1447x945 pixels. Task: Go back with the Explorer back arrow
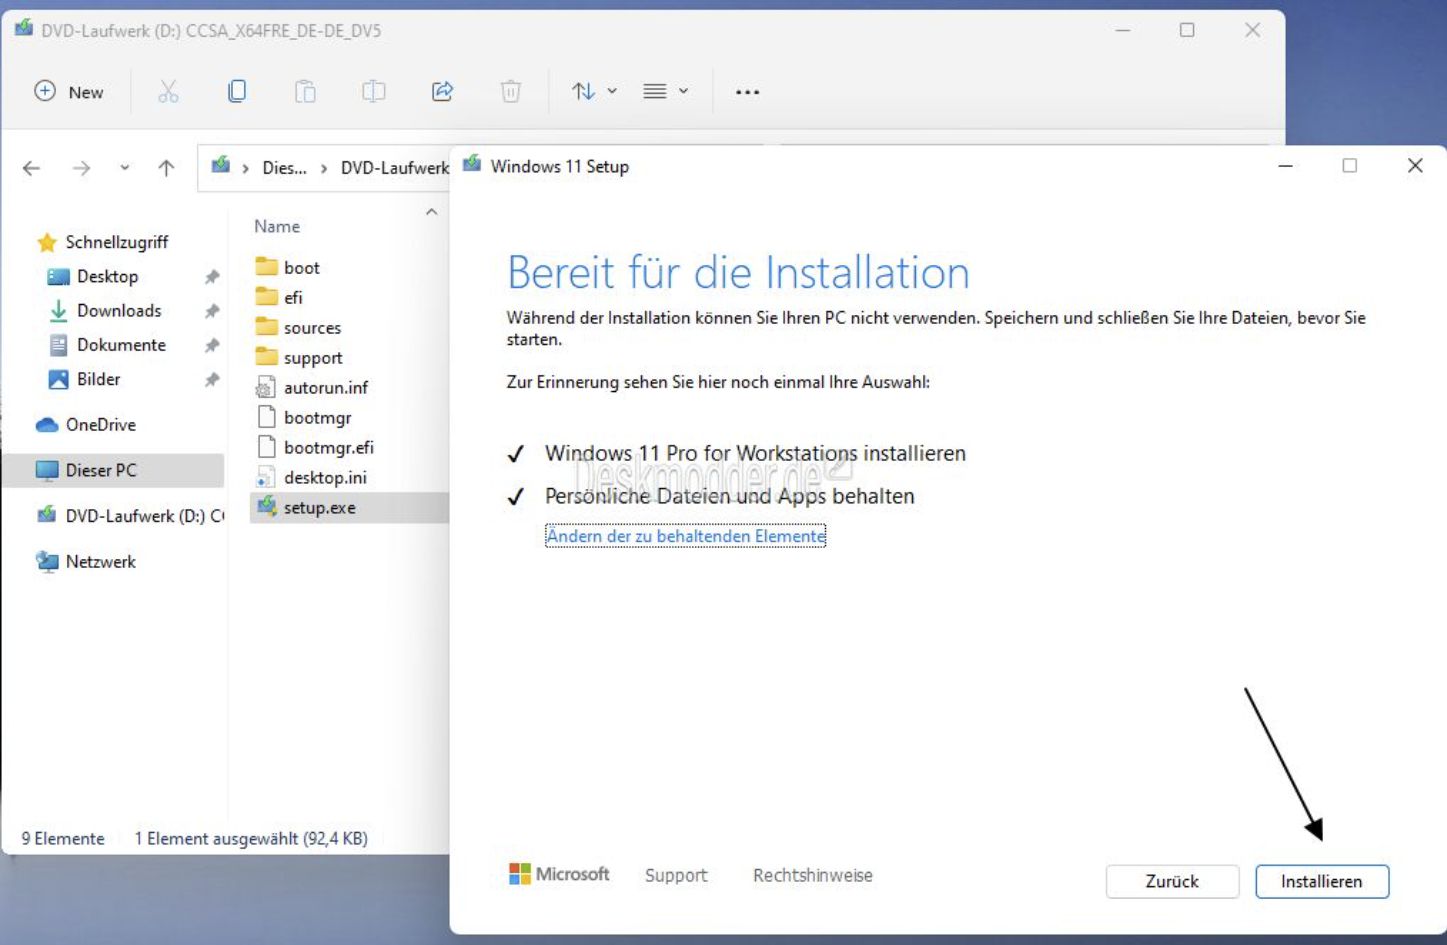[x=32, y=168]
